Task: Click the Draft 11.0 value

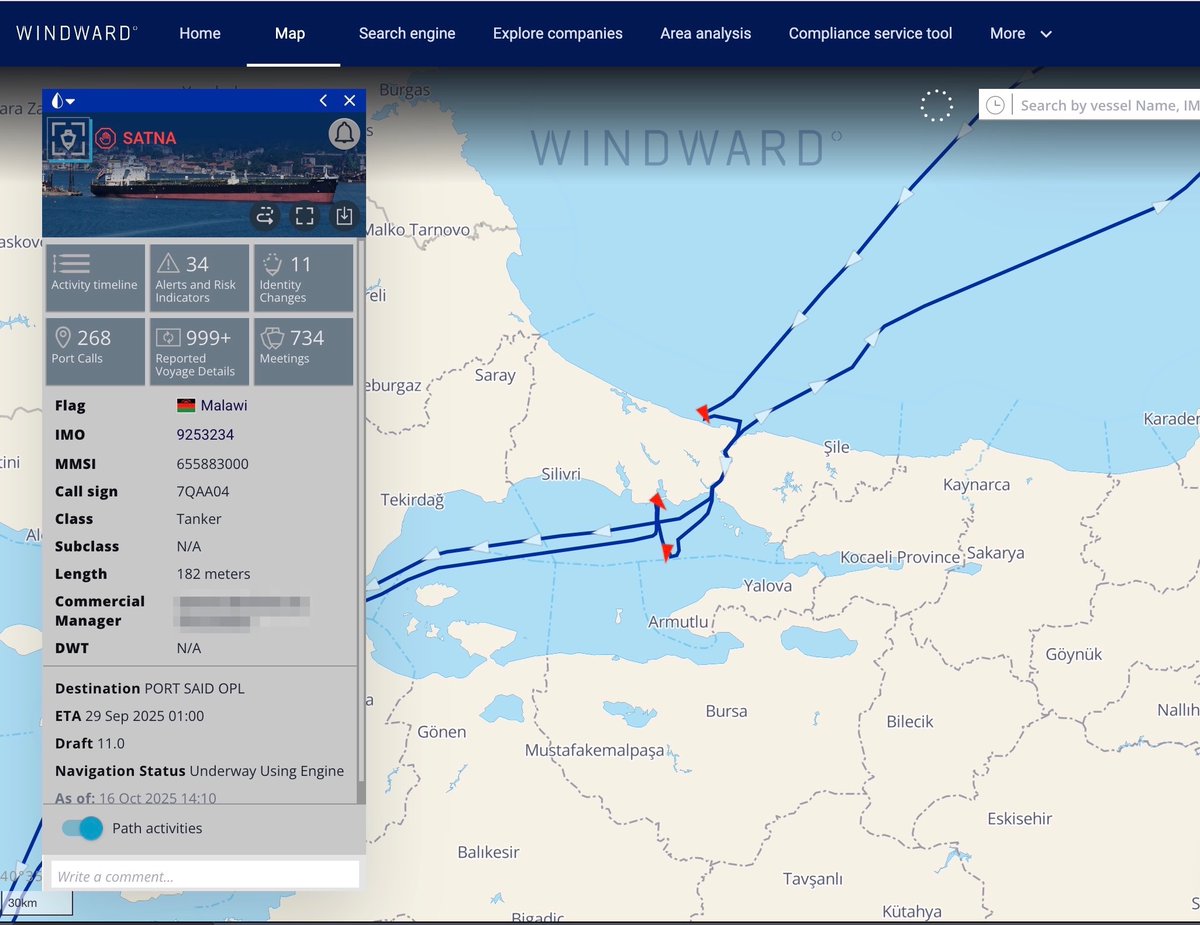Action: 111,743
